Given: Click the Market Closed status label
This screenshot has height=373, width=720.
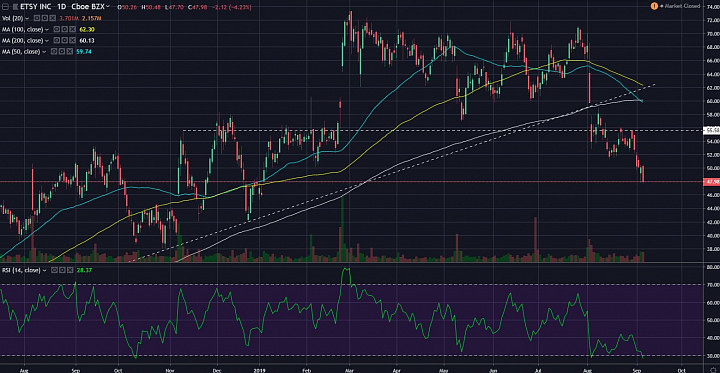Looking at the screenshot, I should pos(682,6).
